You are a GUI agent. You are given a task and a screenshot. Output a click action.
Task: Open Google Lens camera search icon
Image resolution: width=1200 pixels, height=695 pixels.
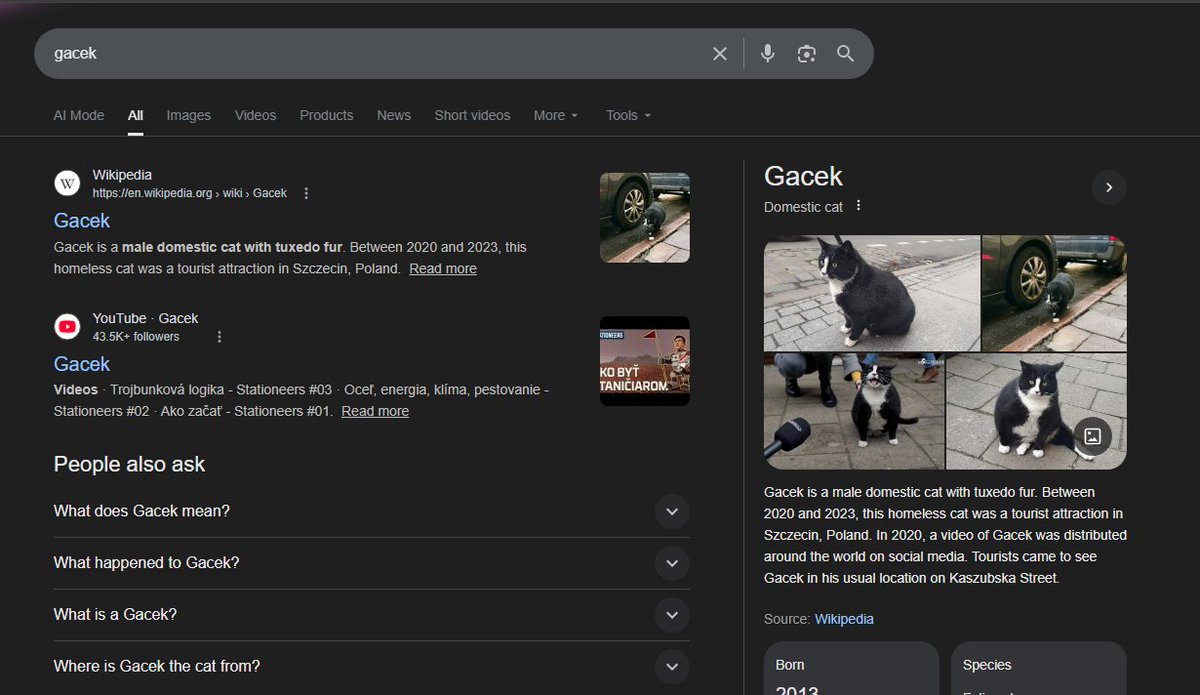(807, 54)
